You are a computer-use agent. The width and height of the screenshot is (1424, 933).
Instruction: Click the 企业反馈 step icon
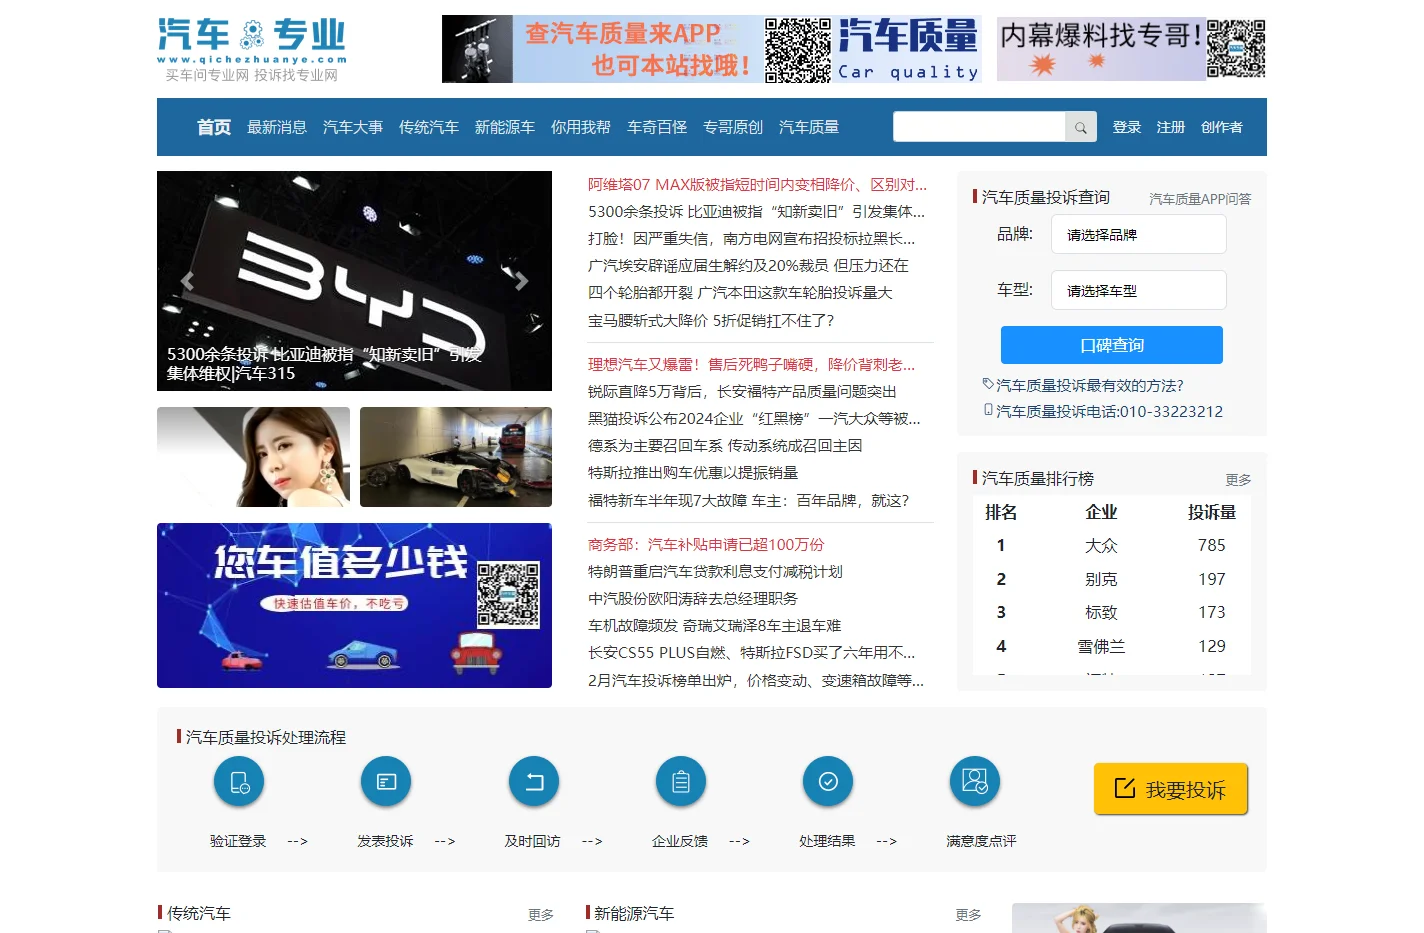[x=681, y=782]
